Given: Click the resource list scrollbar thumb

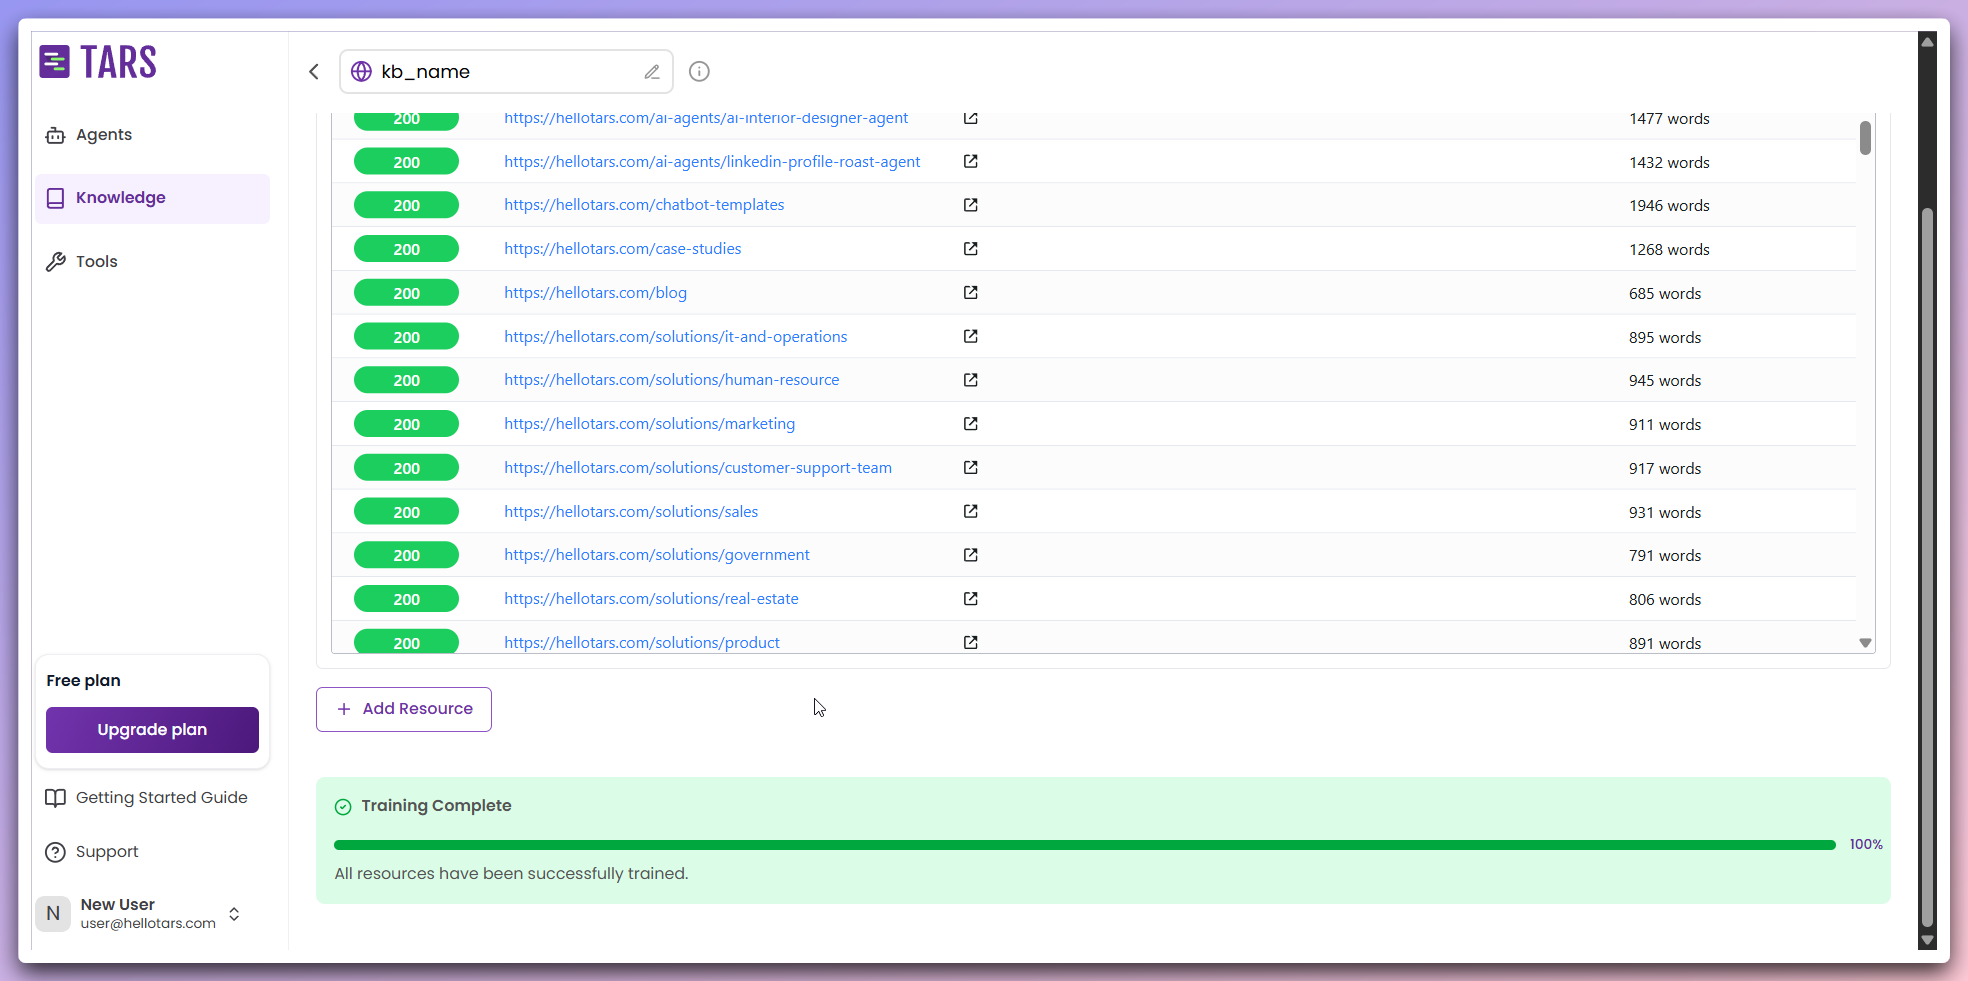Looking at the screenshot, I should pos(1865,138).
